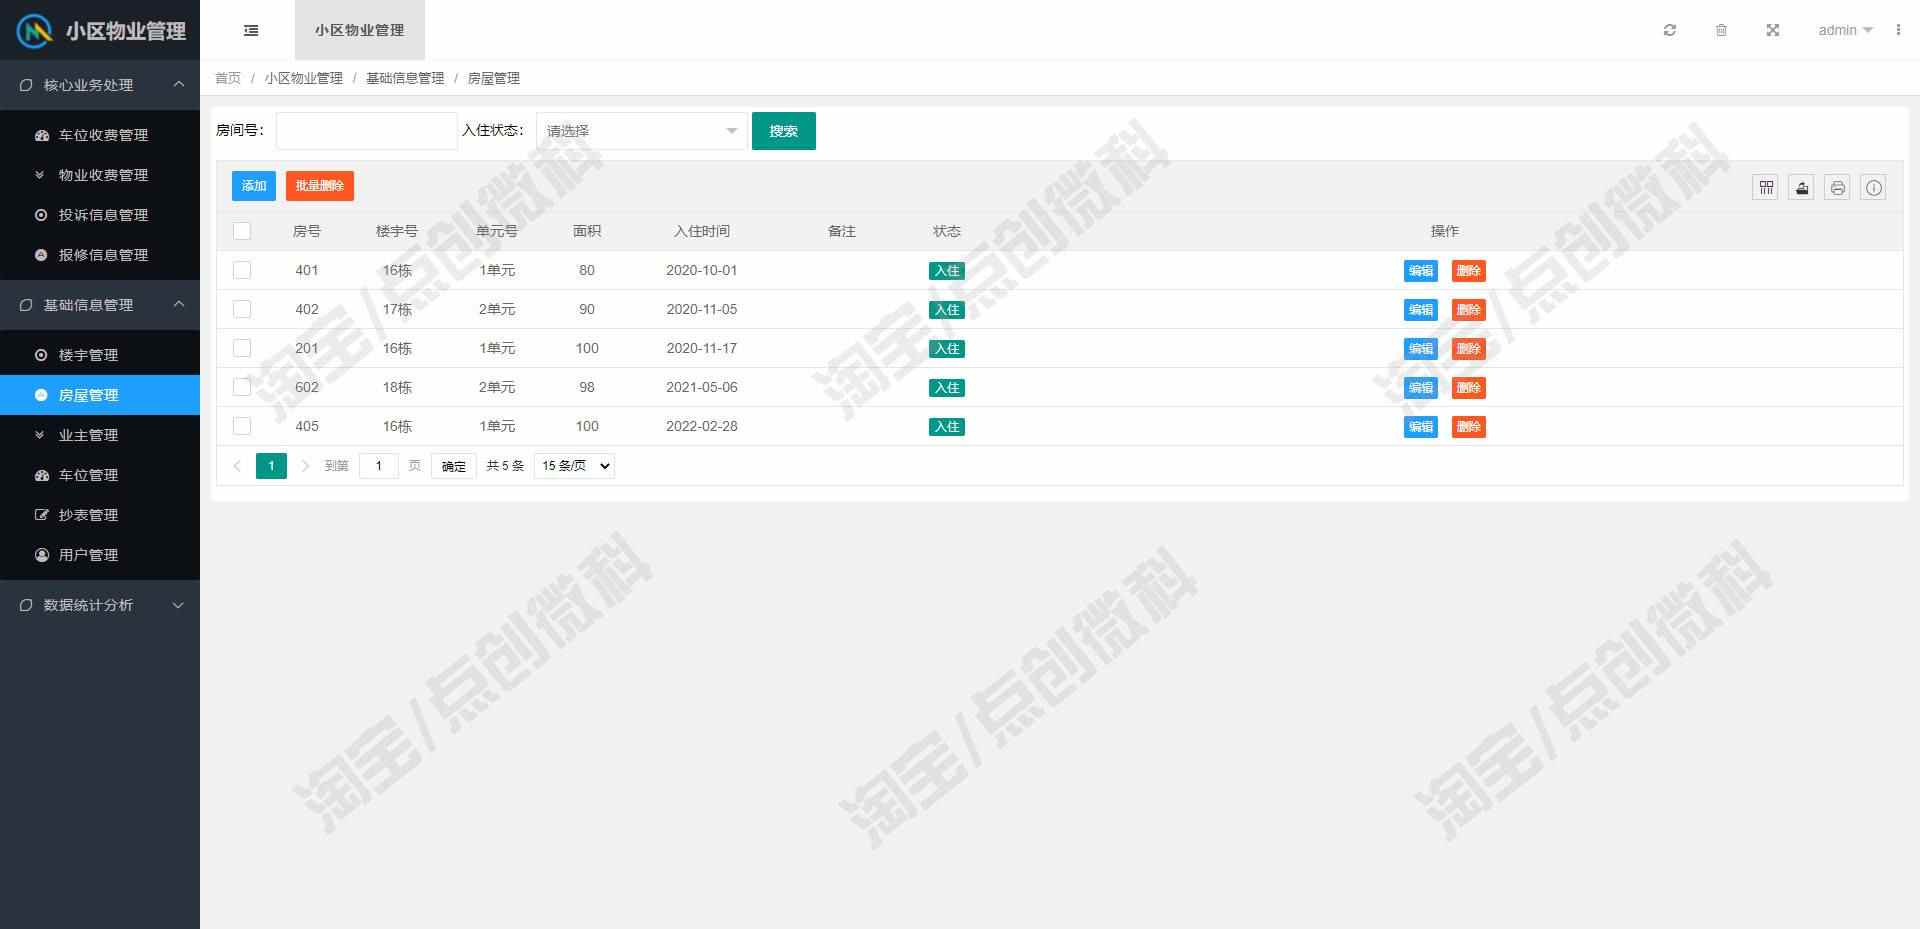Image resolution: width=1920 pixels, height=929 pixels.
Task: Click the 数据统计分析 section icon
Action: (x=26, y=605)
